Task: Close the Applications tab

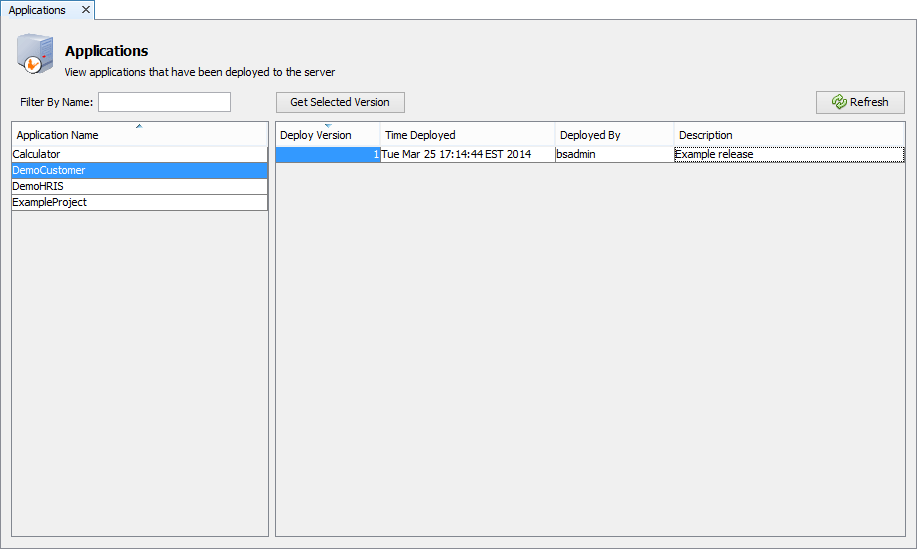Action: [86, 10]
